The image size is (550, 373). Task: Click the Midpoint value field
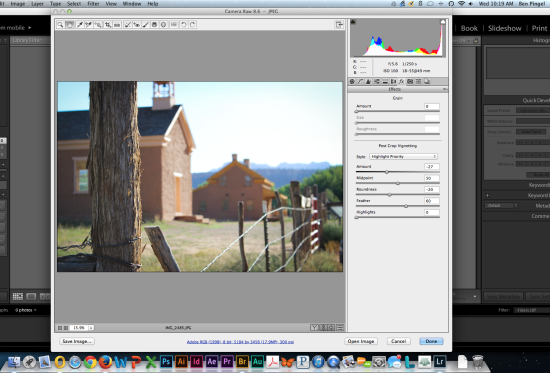[432, 178]
